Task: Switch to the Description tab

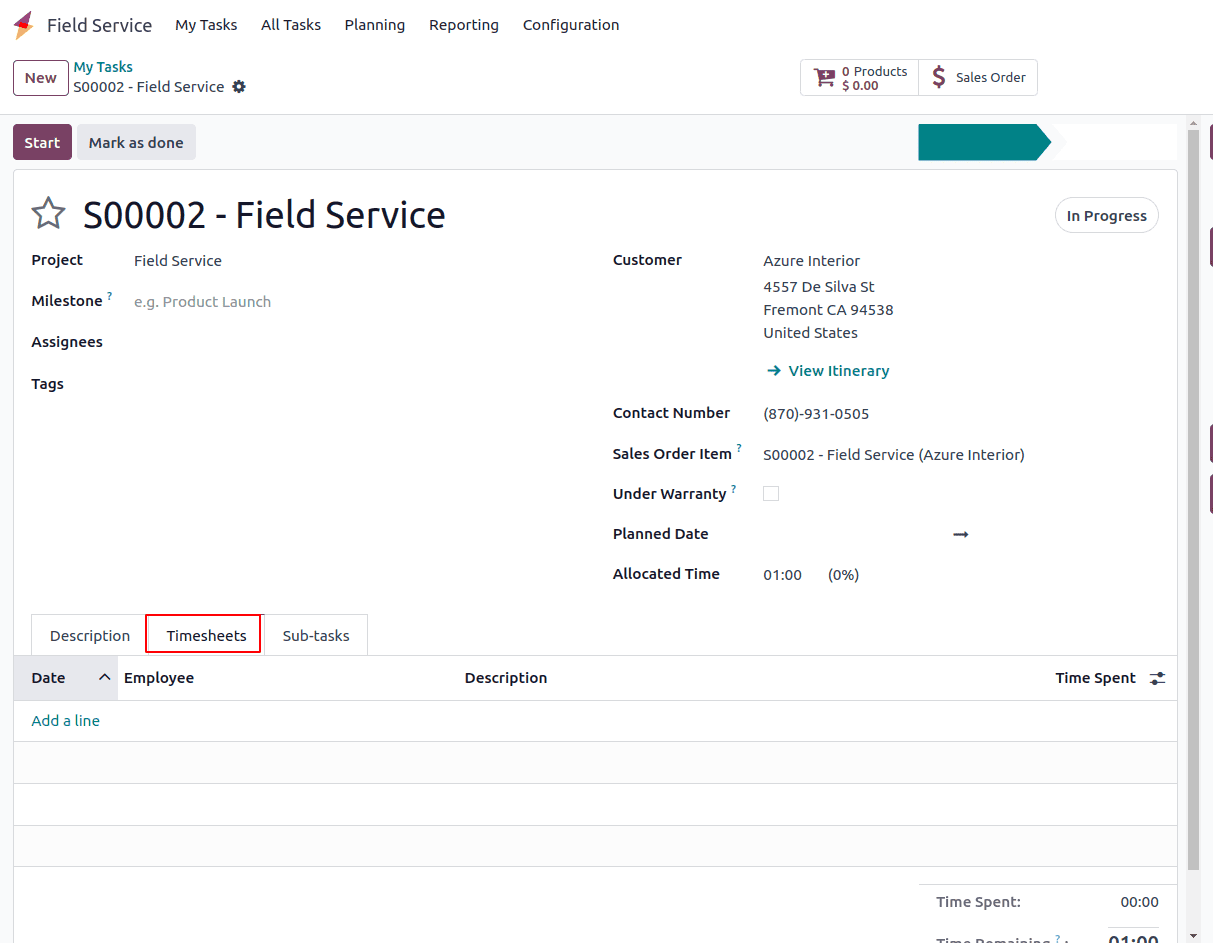Action: click(x=90, y=636)
